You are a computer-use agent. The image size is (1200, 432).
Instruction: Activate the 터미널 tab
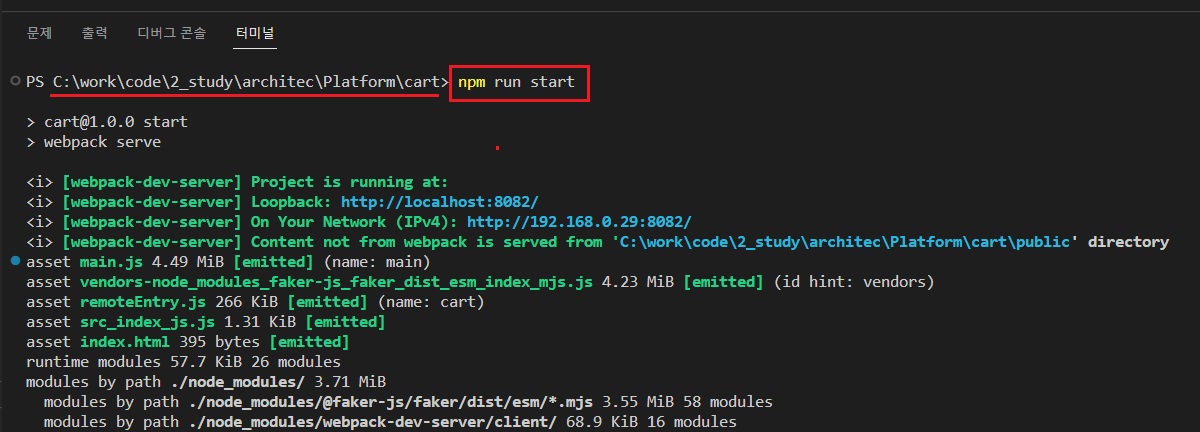click(255, 33)
